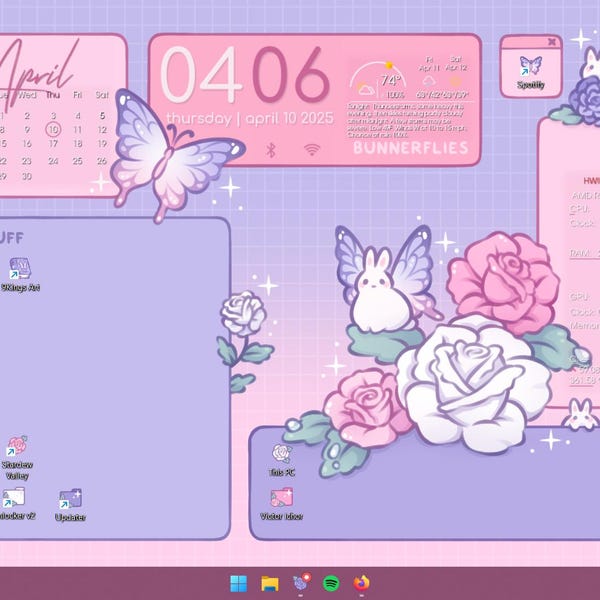Click the 'Wed' weekday header in calendar

(27, 95)
